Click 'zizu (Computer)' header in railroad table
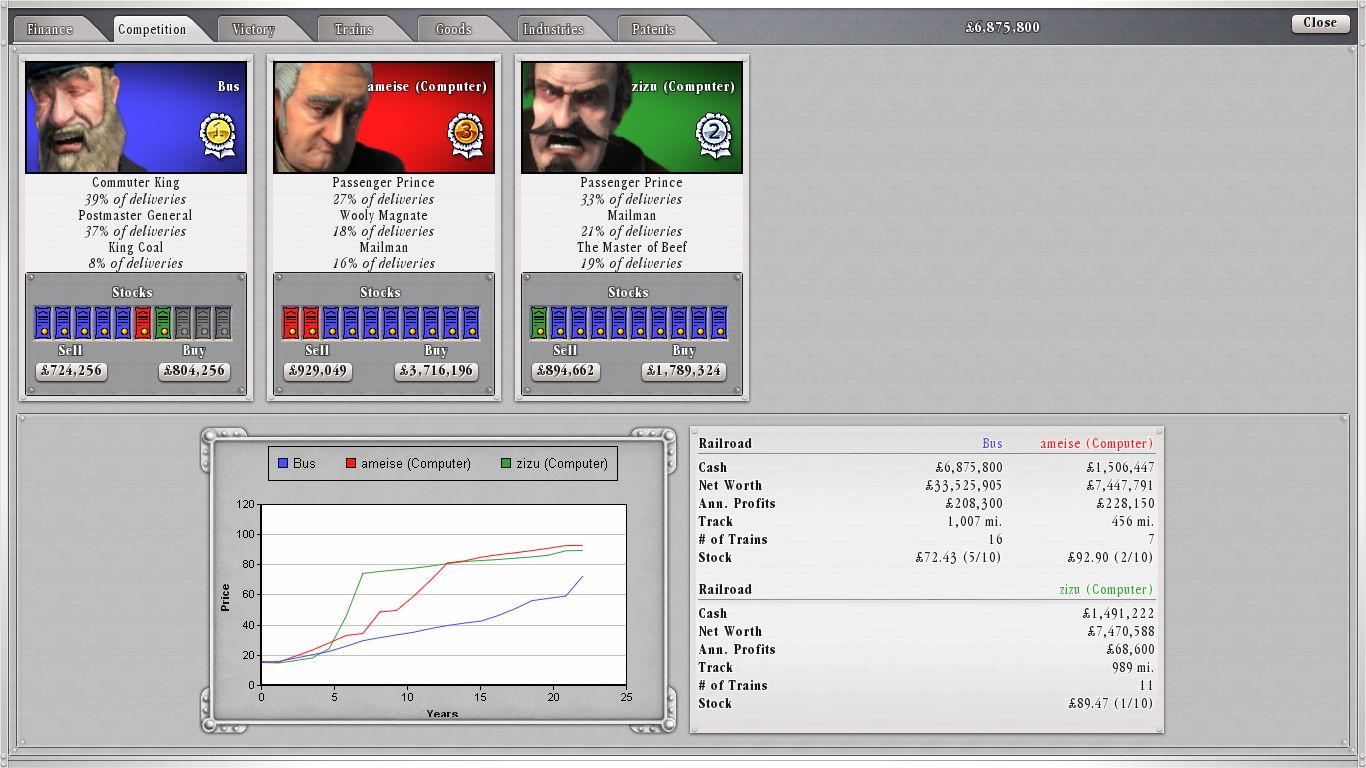The width and height of the screenshot is (1366, 768). [x=1106, y=590]
